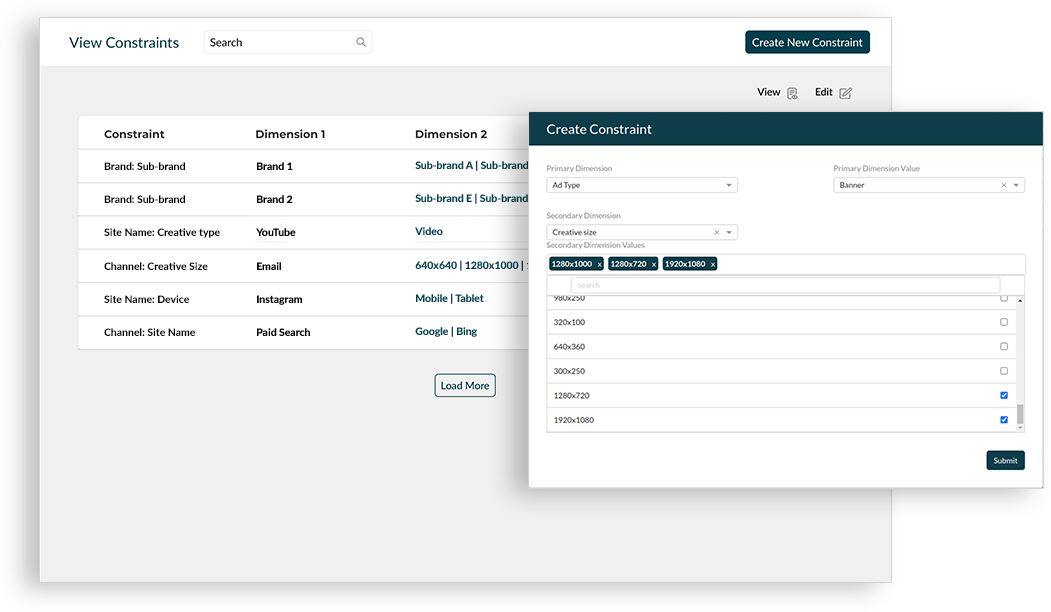The image size is (1051, 612).
Task: Check the 640x360 checkbox
Action: pos(1003,347)
